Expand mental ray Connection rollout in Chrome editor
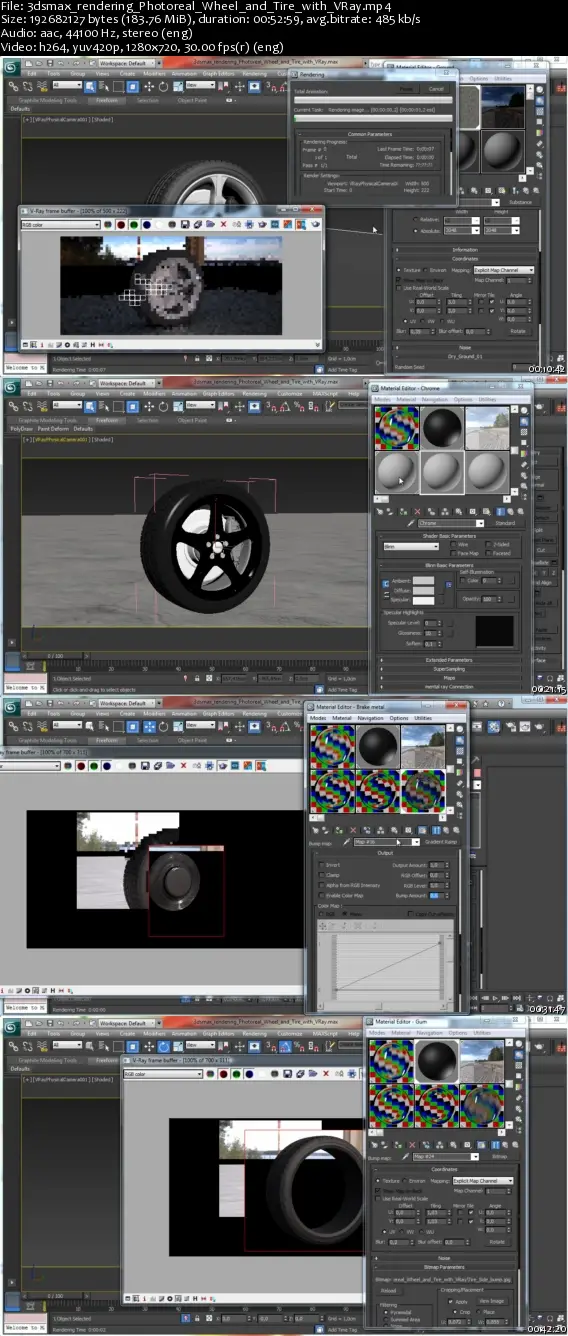Screen dimensions: 568x1336 pos(449,687)
